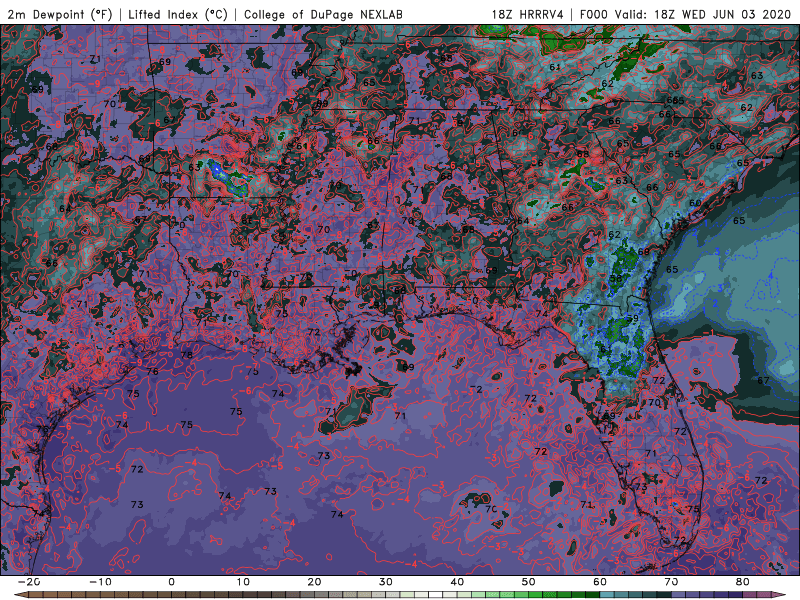Click the 50 label on the color scale

click(x=529, y=582)
